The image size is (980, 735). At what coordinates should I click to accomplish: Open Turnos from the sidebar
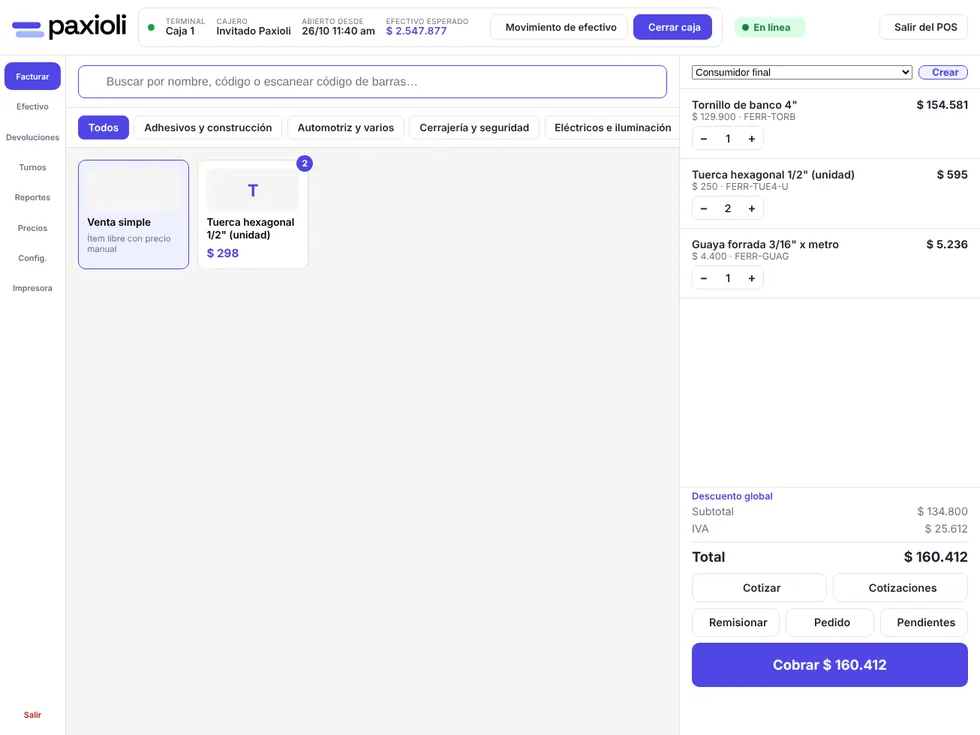point(32,168)
